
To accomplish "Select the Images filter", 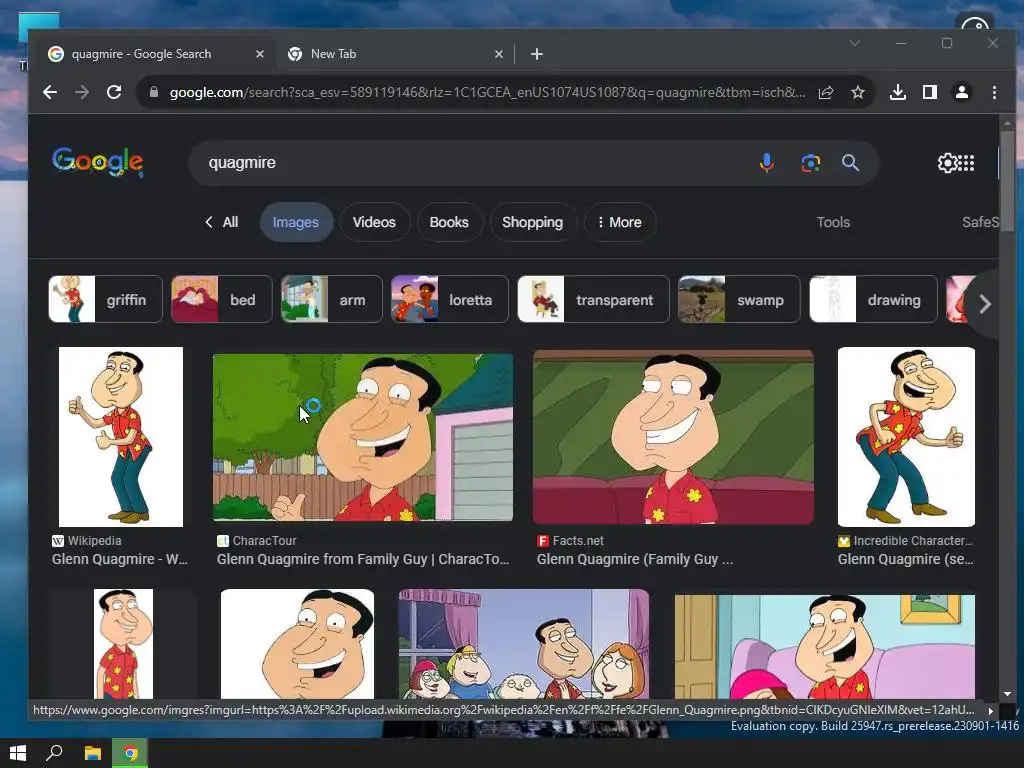I will point(296,222).
